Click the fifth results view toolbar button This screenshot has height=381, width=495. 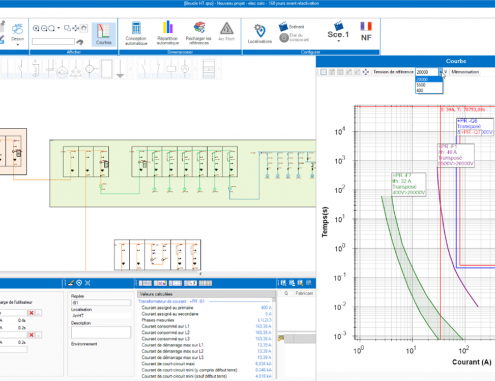[x=205, y=283]
